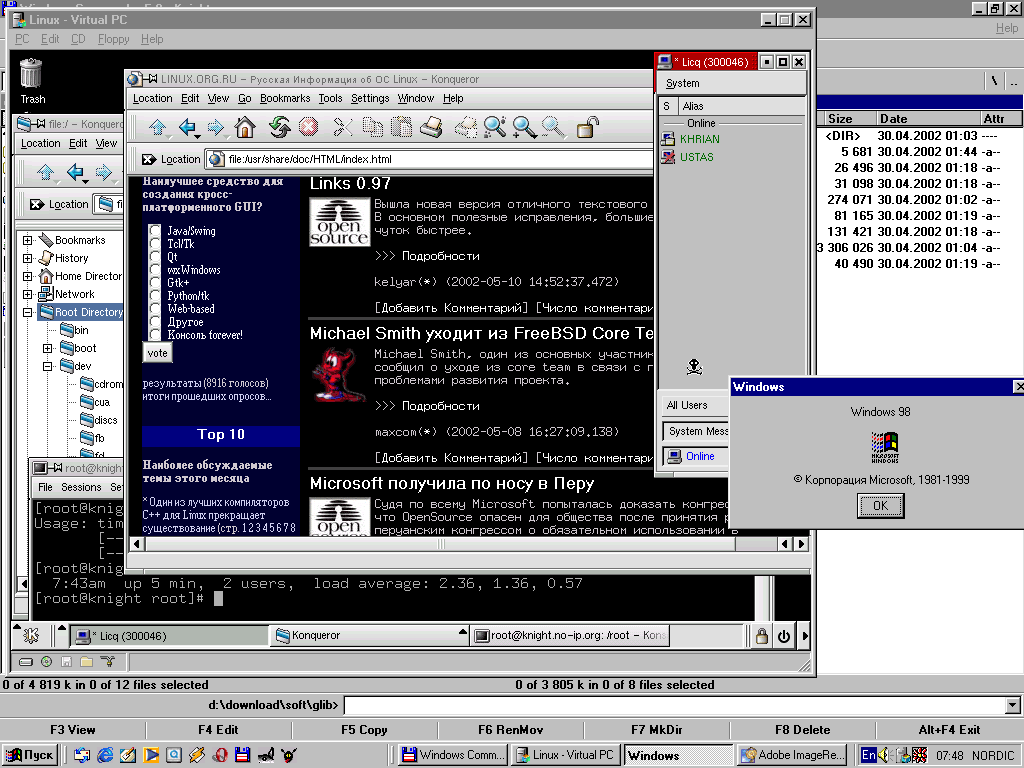Select the Консоль forever! poll option
Image resolution: width=1024 pixels, height=768 pixels.
pyautogui.click(x=155, y=335)
